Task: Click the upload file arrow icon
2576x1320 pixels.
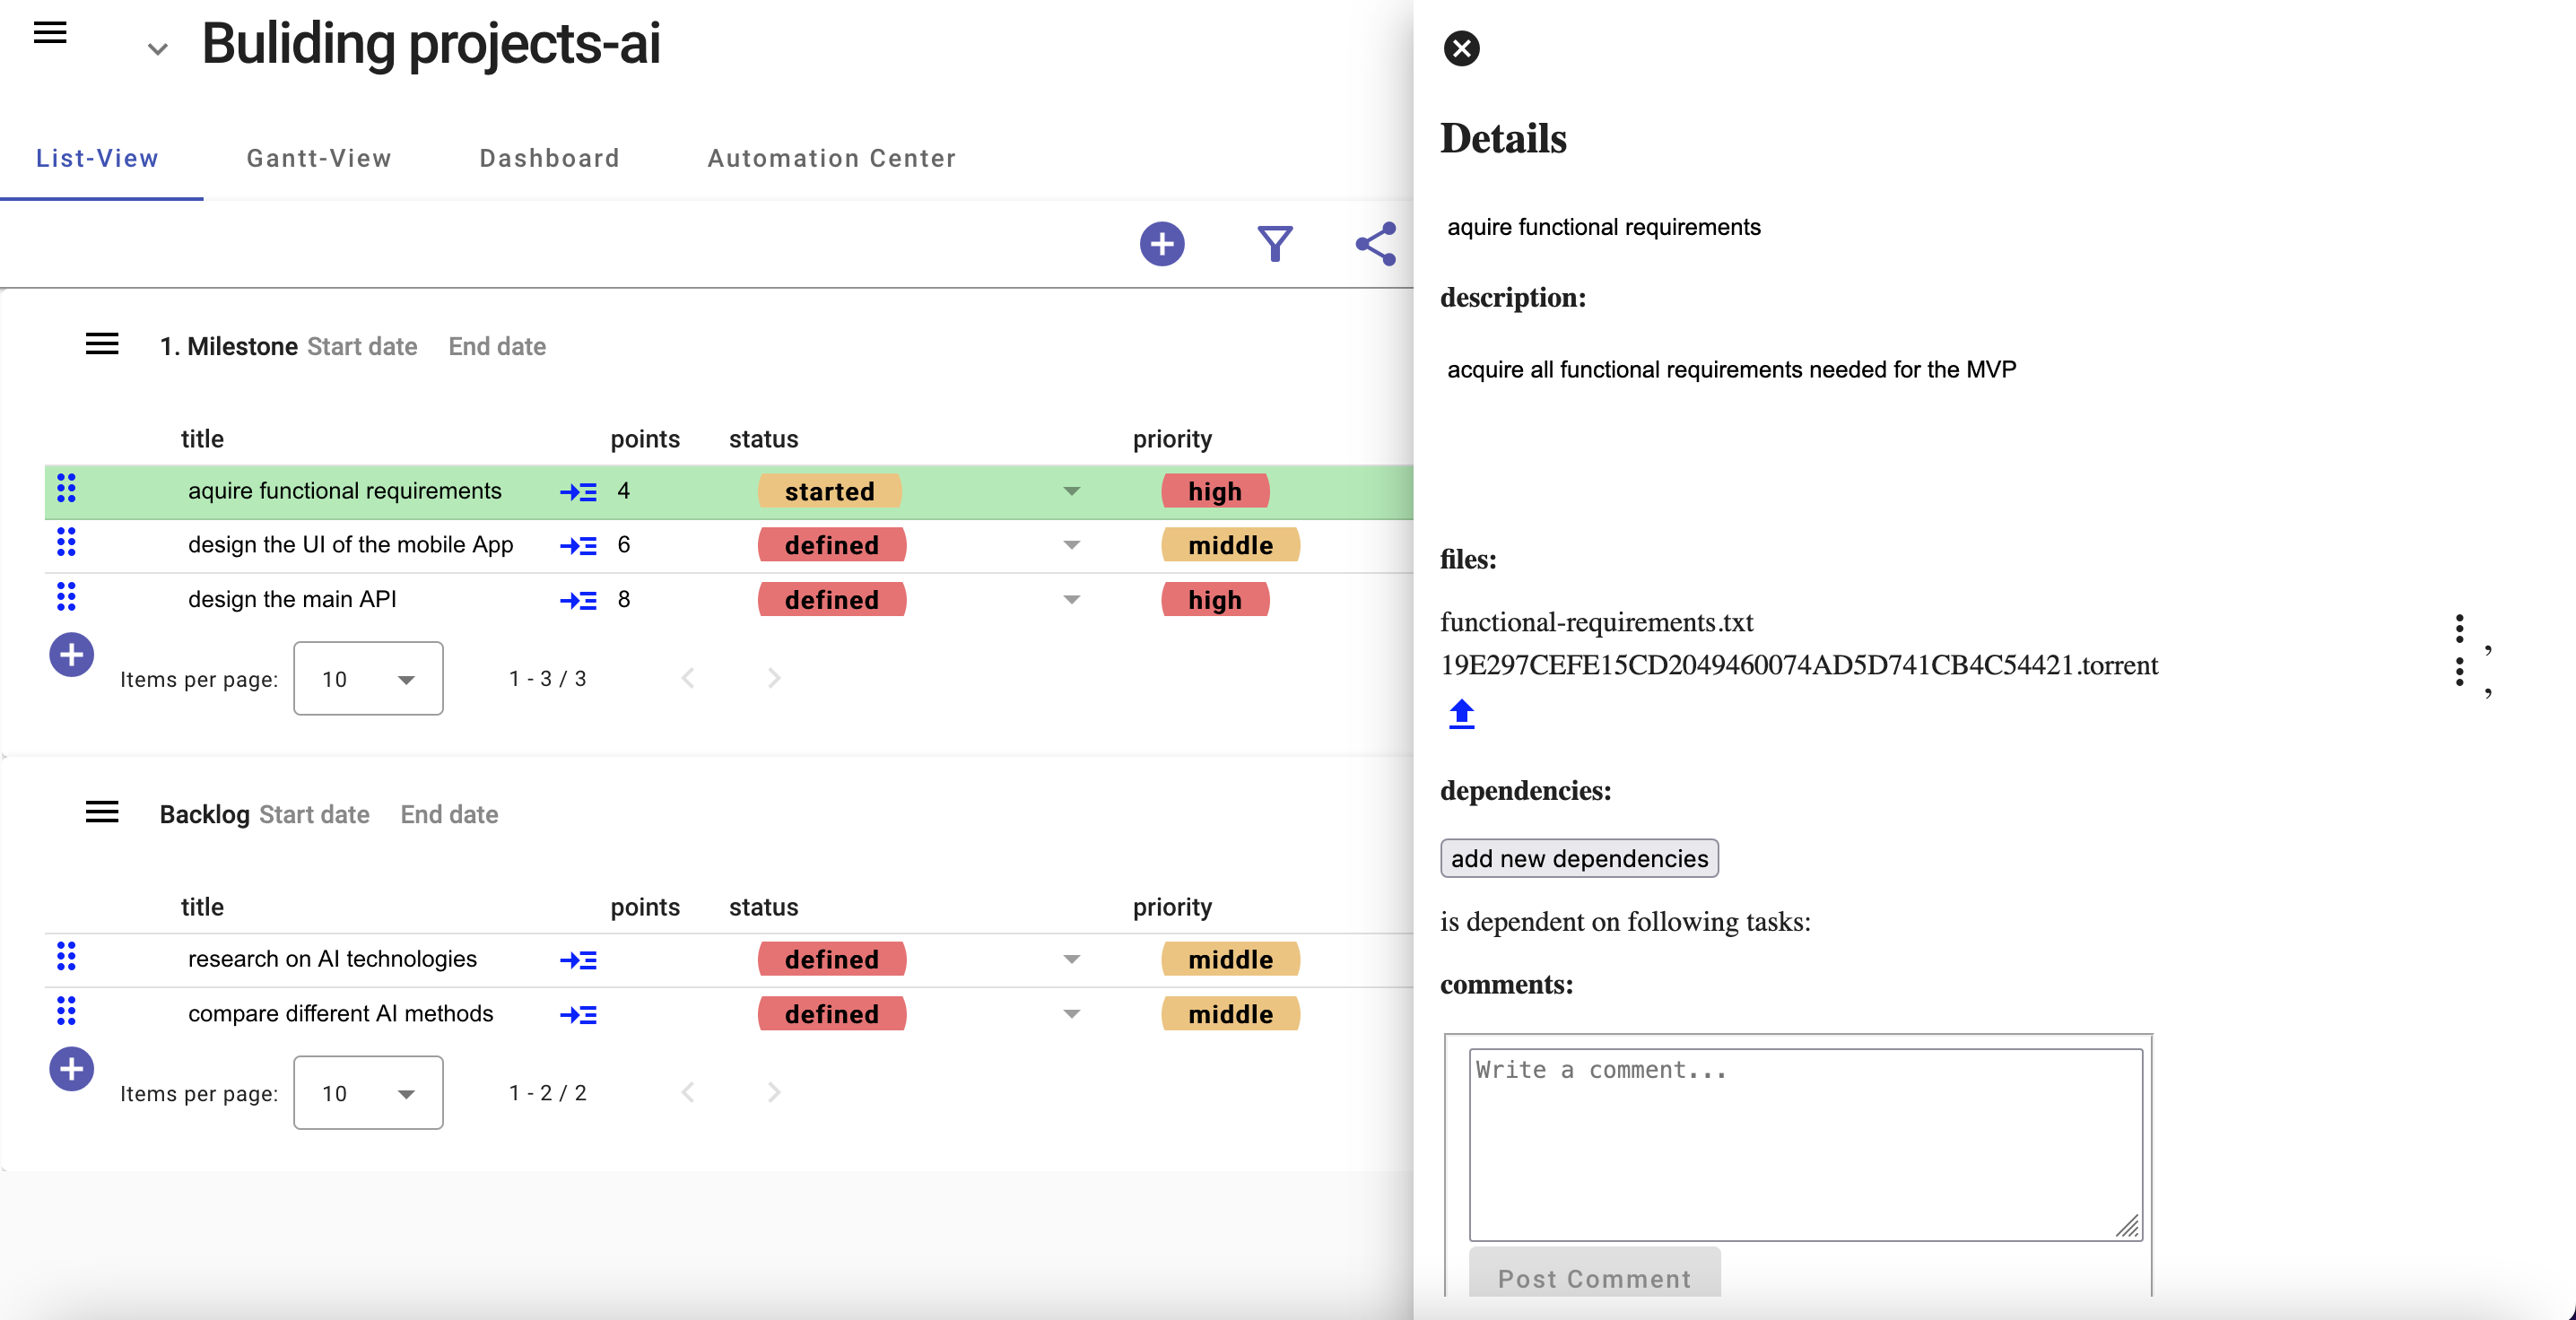Action: tap(1461, 714)
